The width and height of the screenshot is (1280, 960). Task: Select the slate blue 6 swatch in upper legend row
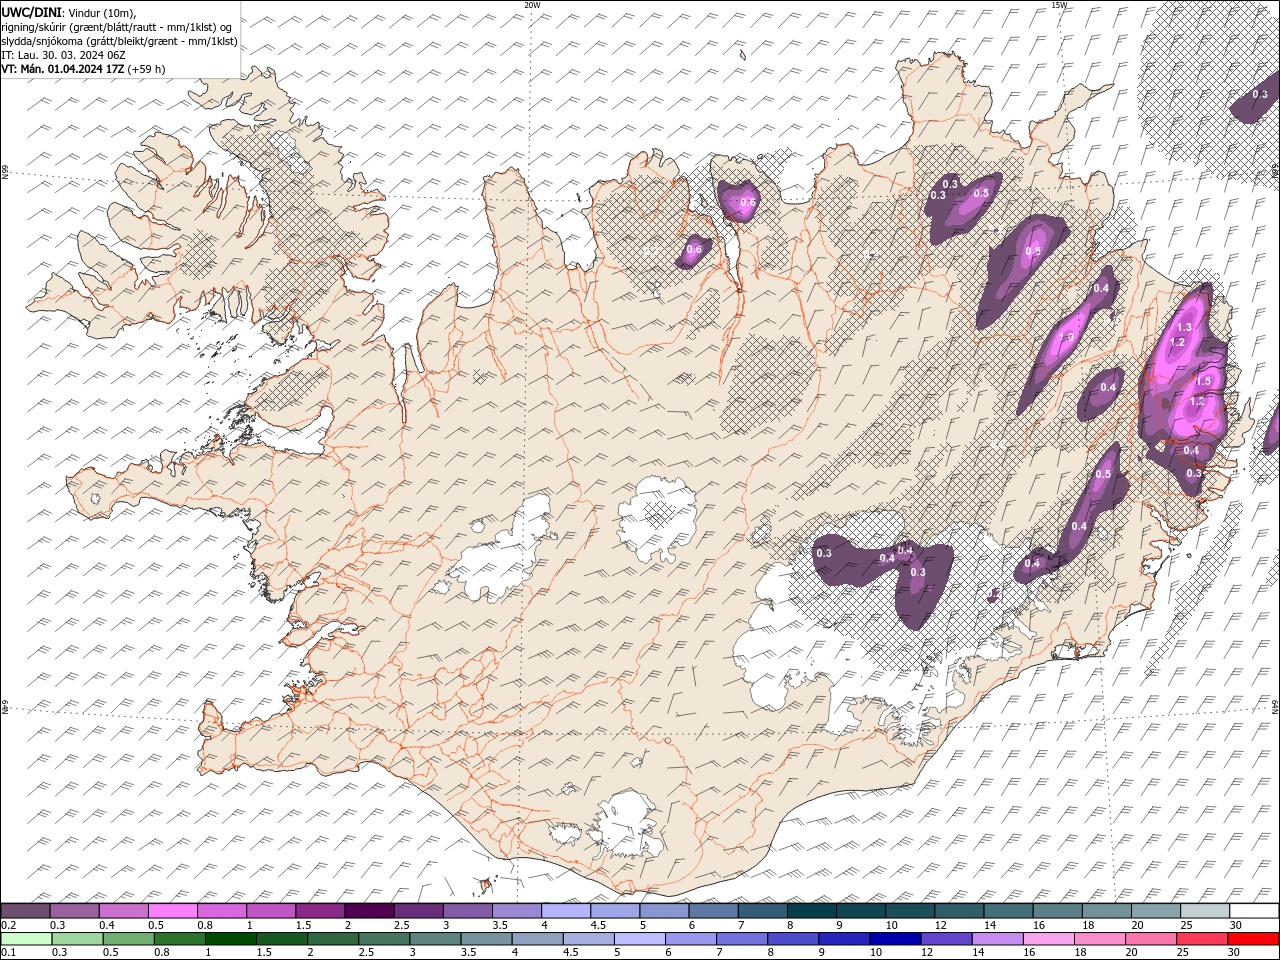[x=712, y=911]
